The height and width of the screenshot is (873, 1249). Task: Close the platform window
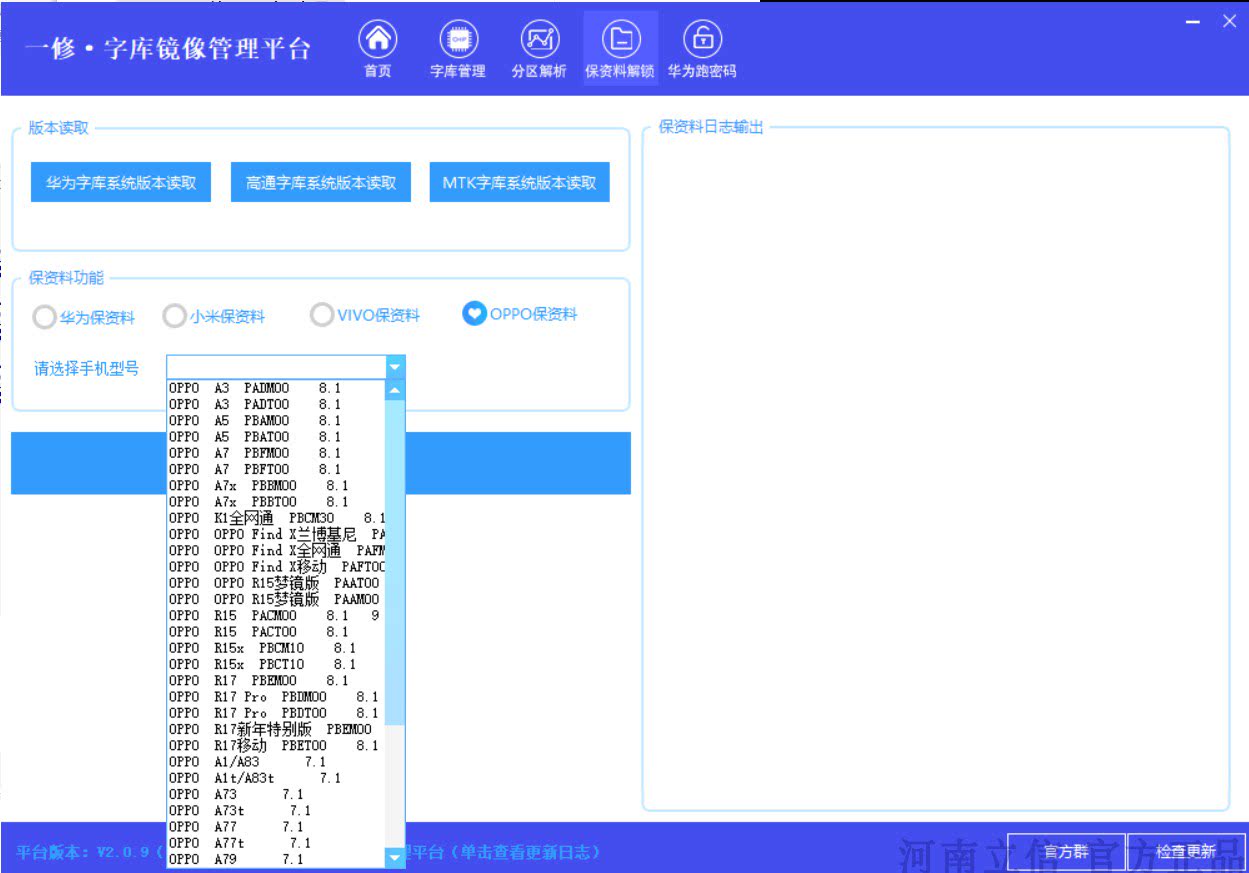1229,21
